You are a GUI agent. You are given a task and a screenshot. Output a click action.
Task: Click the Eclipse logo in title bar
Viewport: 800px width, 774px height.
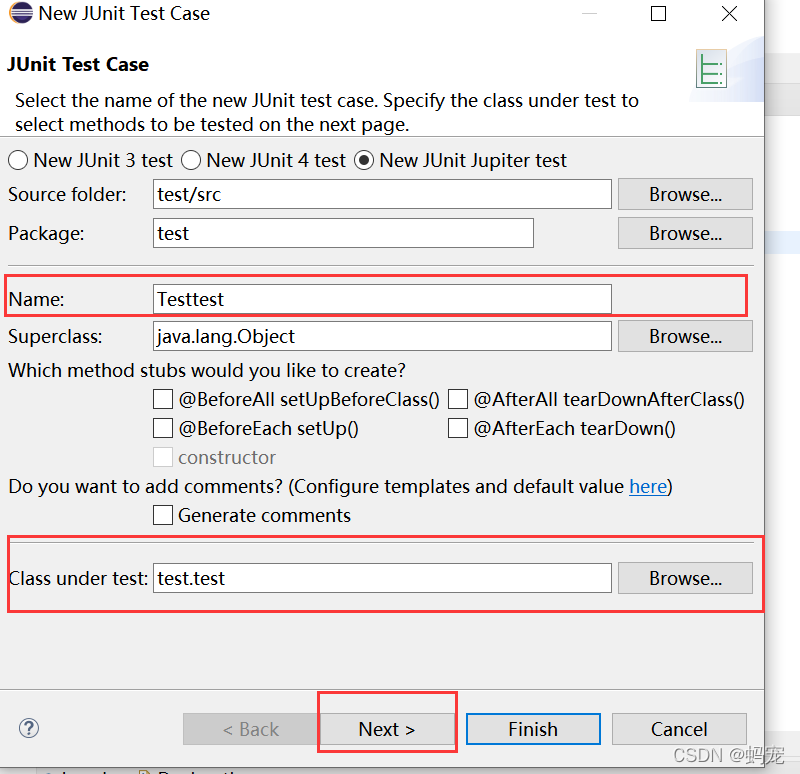coord(21,13)
